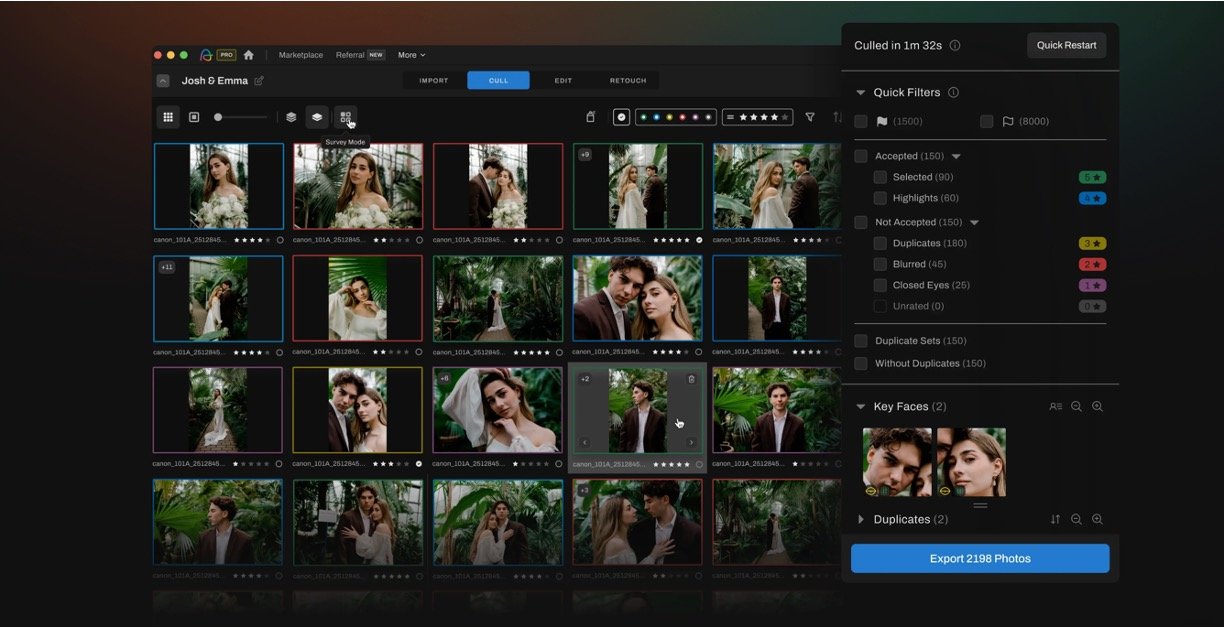
Task: Click the Export 2198 Photos button
Action: (x=979, y=558)
